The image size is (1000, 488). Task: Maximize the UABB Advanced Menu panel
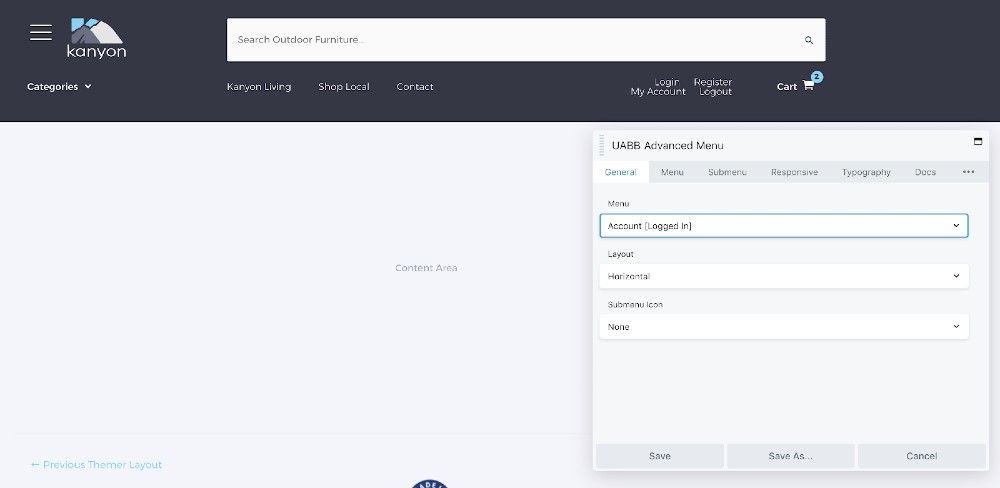(978, 142)
